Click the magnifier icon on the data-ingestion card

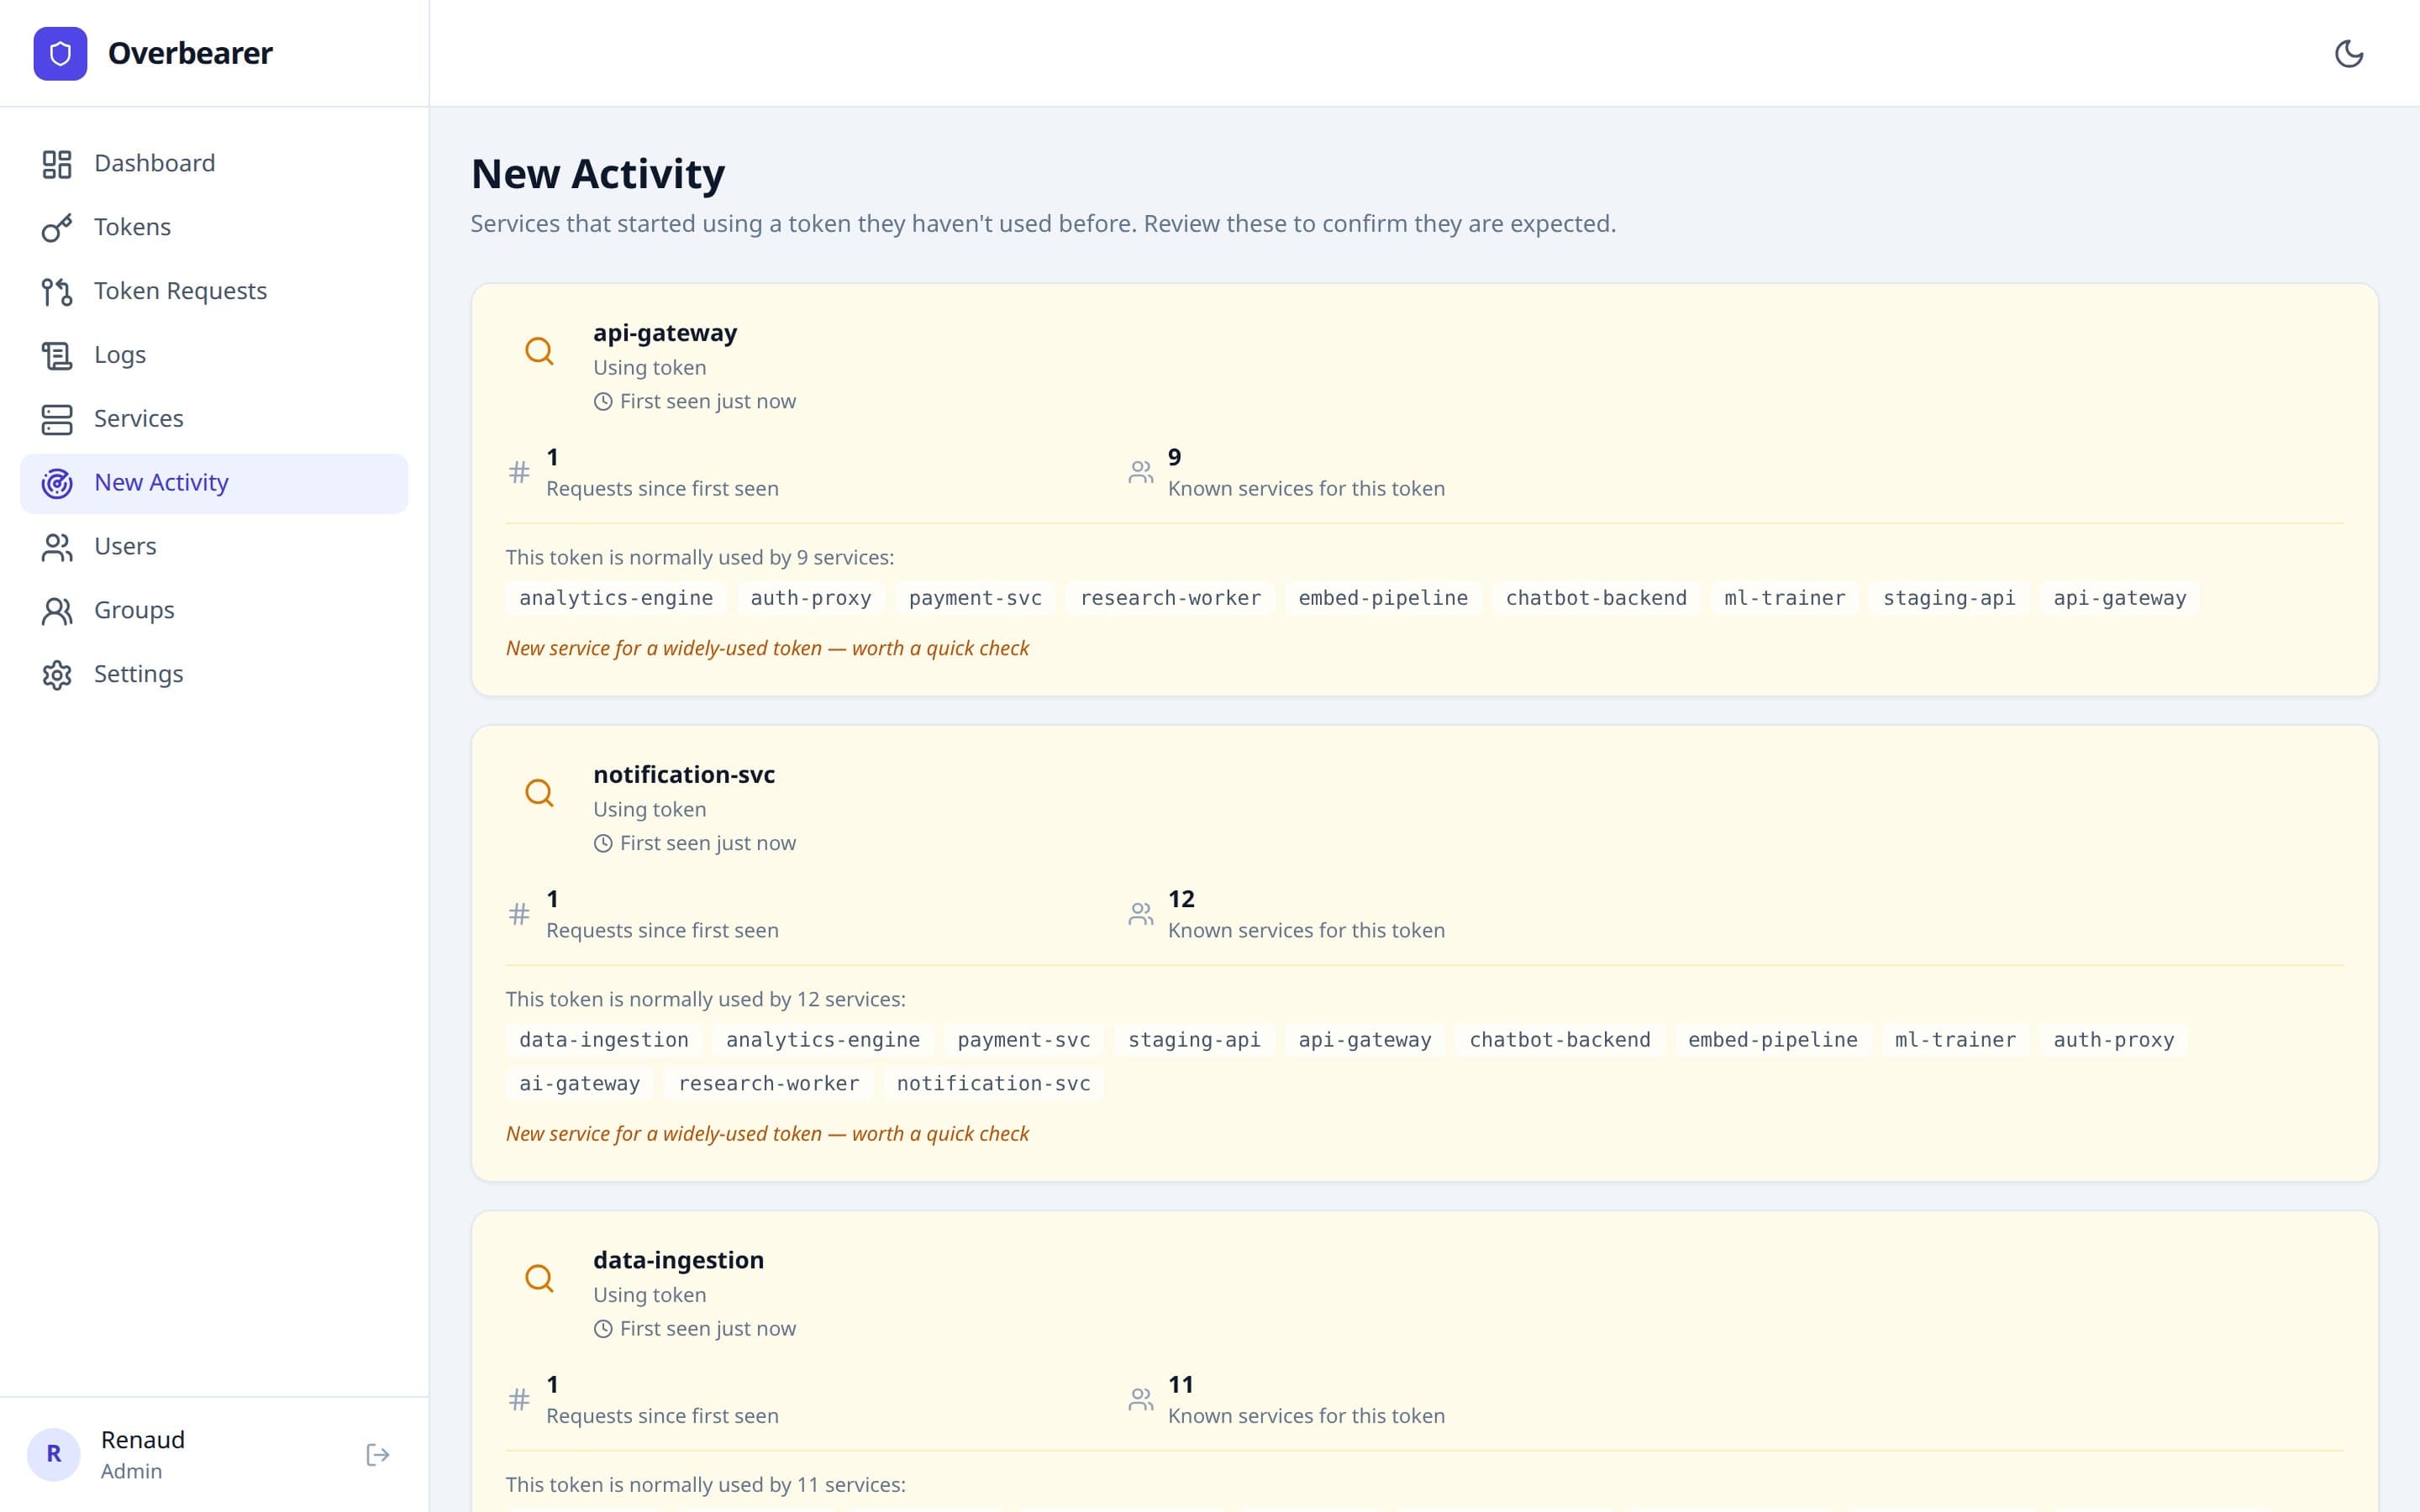[x=540, y=1278]
